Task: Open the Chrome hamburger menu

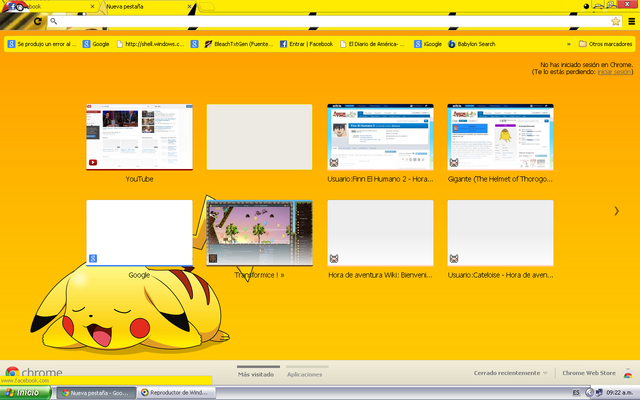Action: (631, 22)
